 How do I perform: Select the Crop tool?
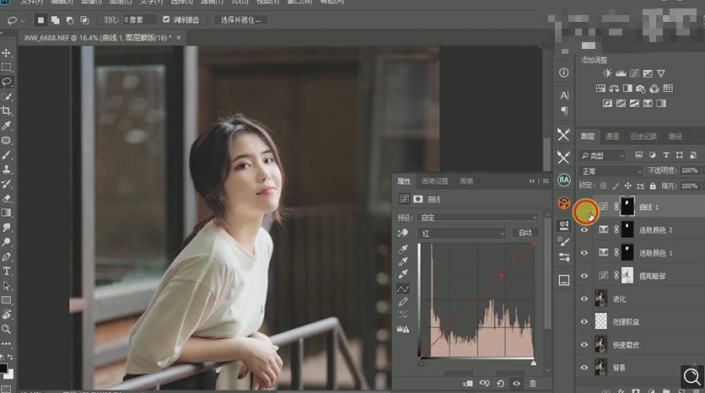[x=6, y=111]
